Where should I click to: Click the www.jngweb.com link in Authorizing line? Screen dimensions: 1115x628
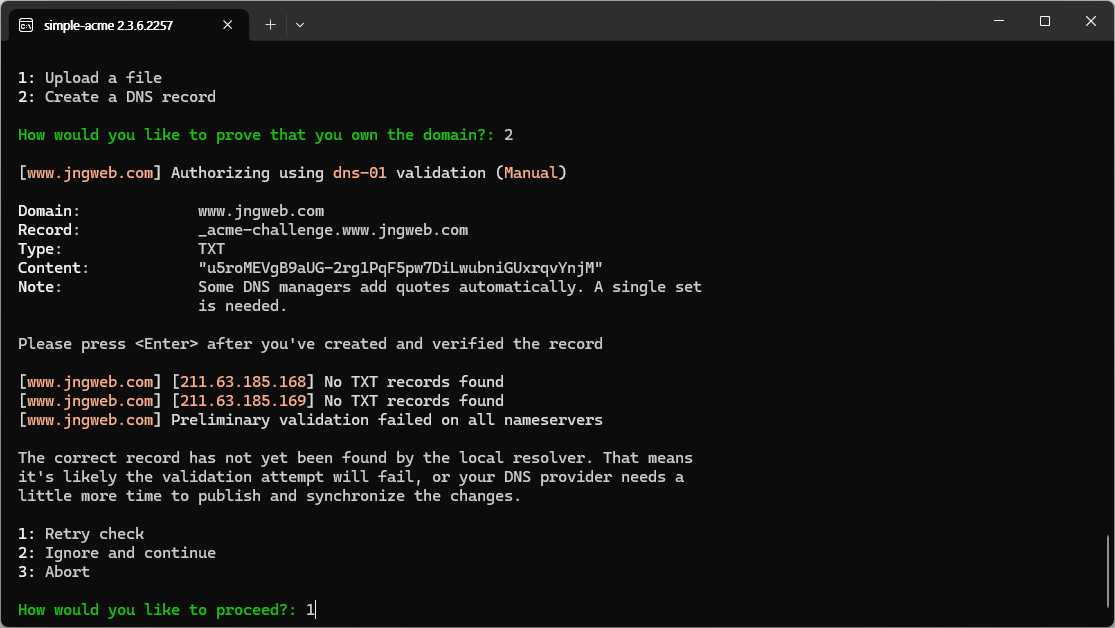point(90,173)
